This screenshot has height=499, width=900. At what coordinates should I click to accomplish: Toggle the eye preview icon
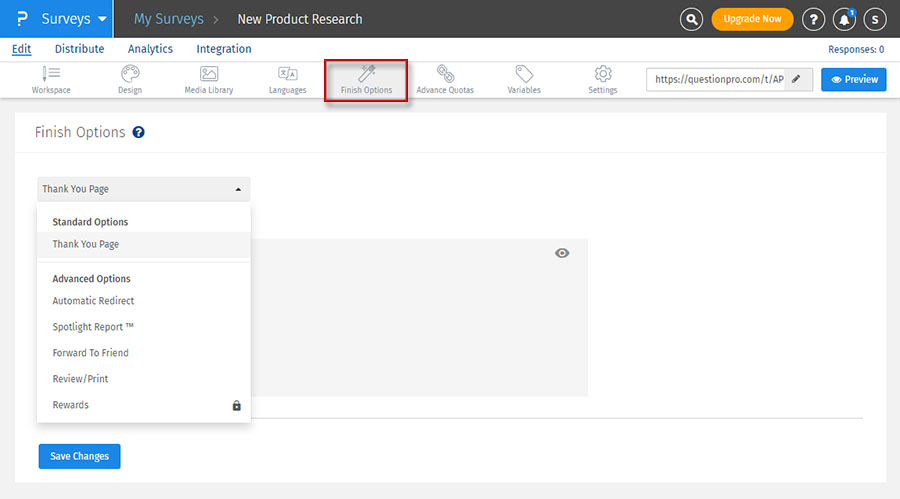click(562, 253)
